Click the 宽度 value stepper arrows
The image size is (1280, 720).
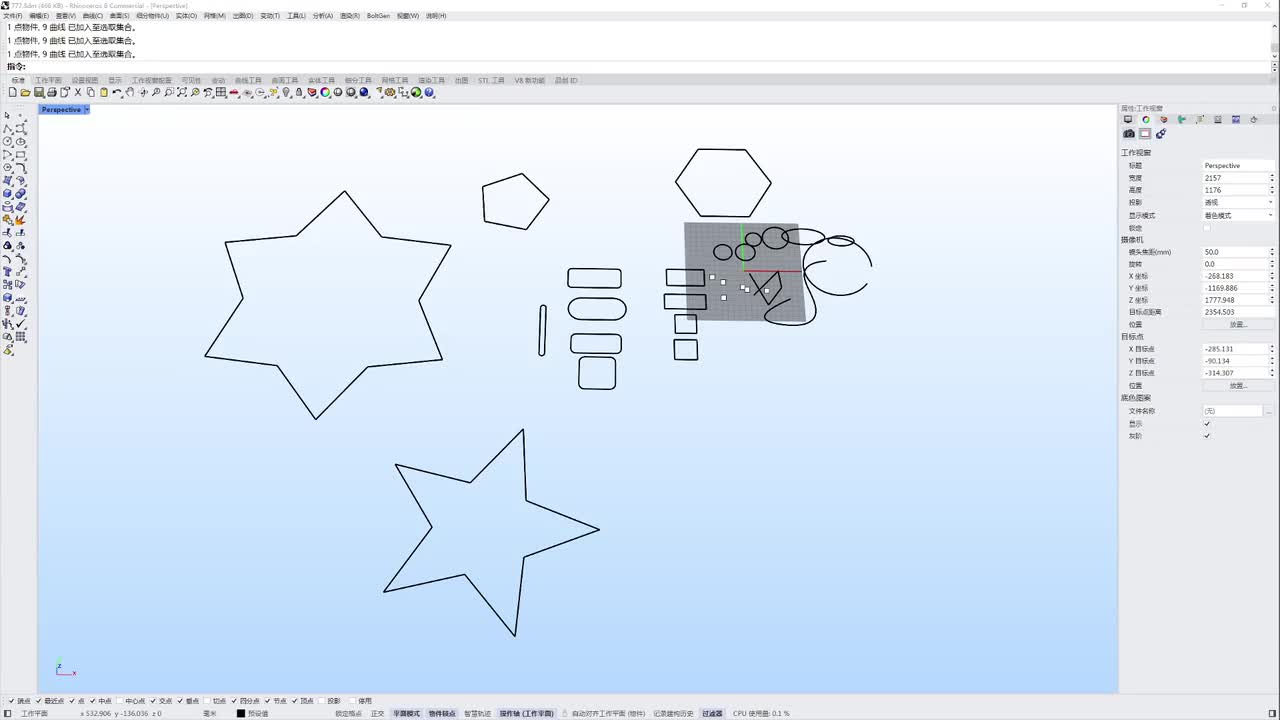point(1272,178)
